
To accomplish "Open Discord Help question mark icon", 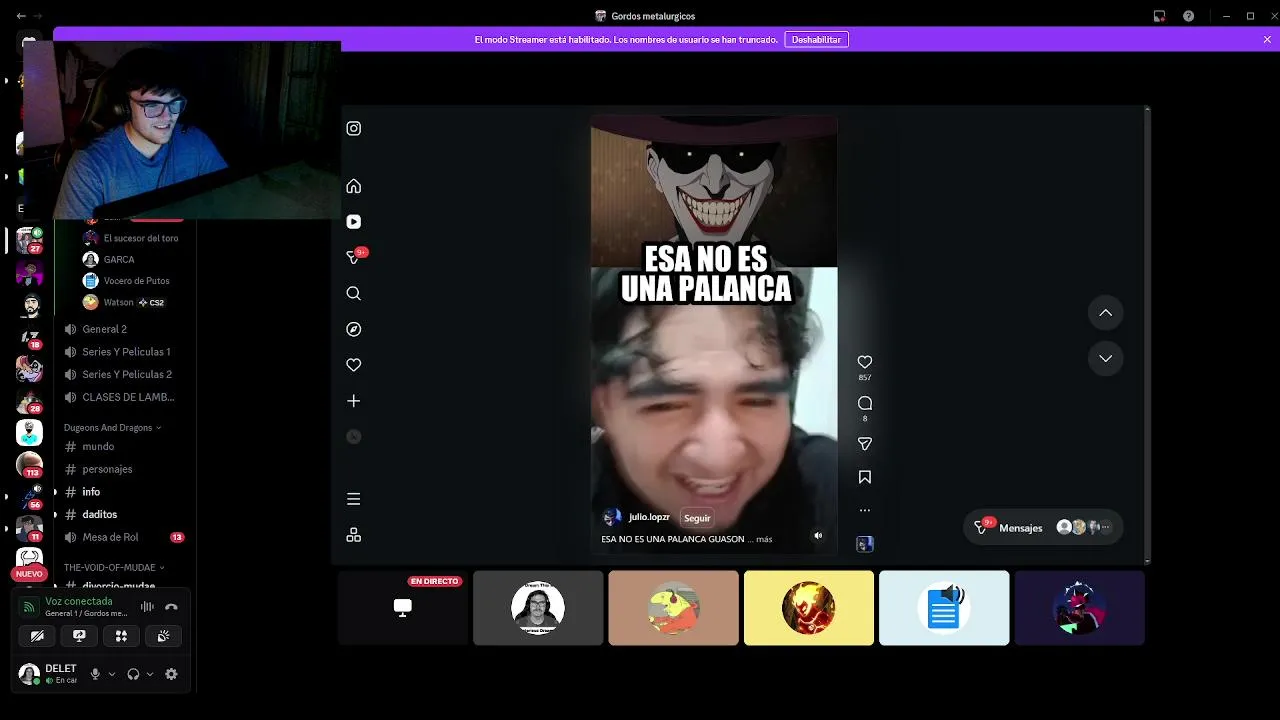I will (x=1189, y=16).
